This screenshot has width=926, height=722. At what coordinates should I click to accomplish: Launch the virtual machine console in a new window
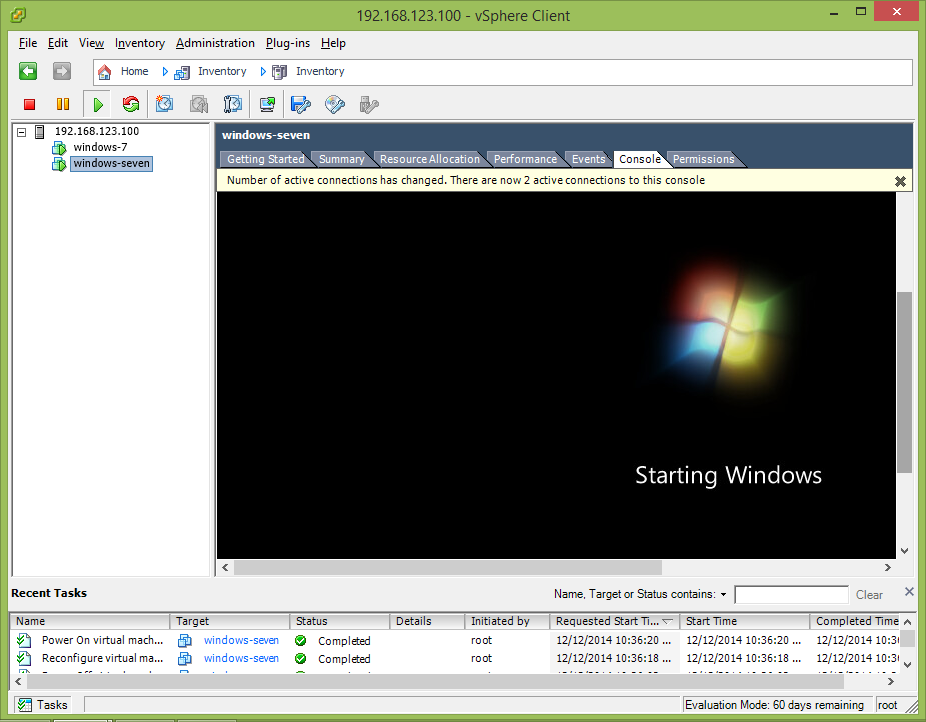pos(268,104)
